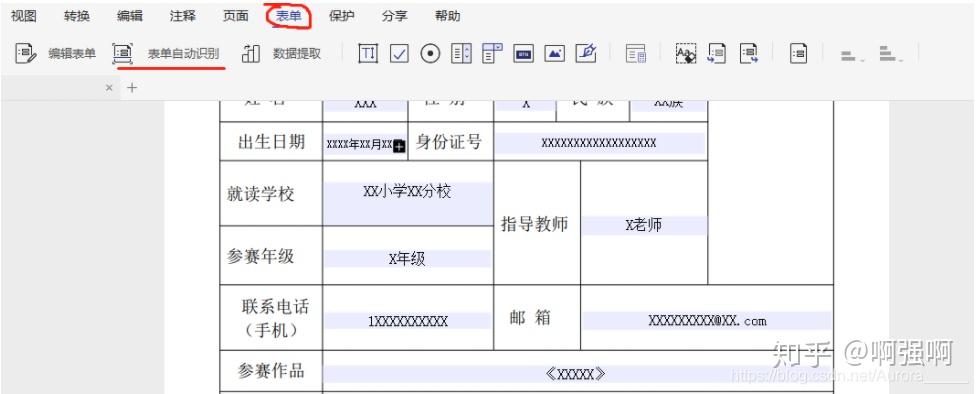Select the push button field tool
The height and width of the screenshot is (394, 978).
(524, 54)
